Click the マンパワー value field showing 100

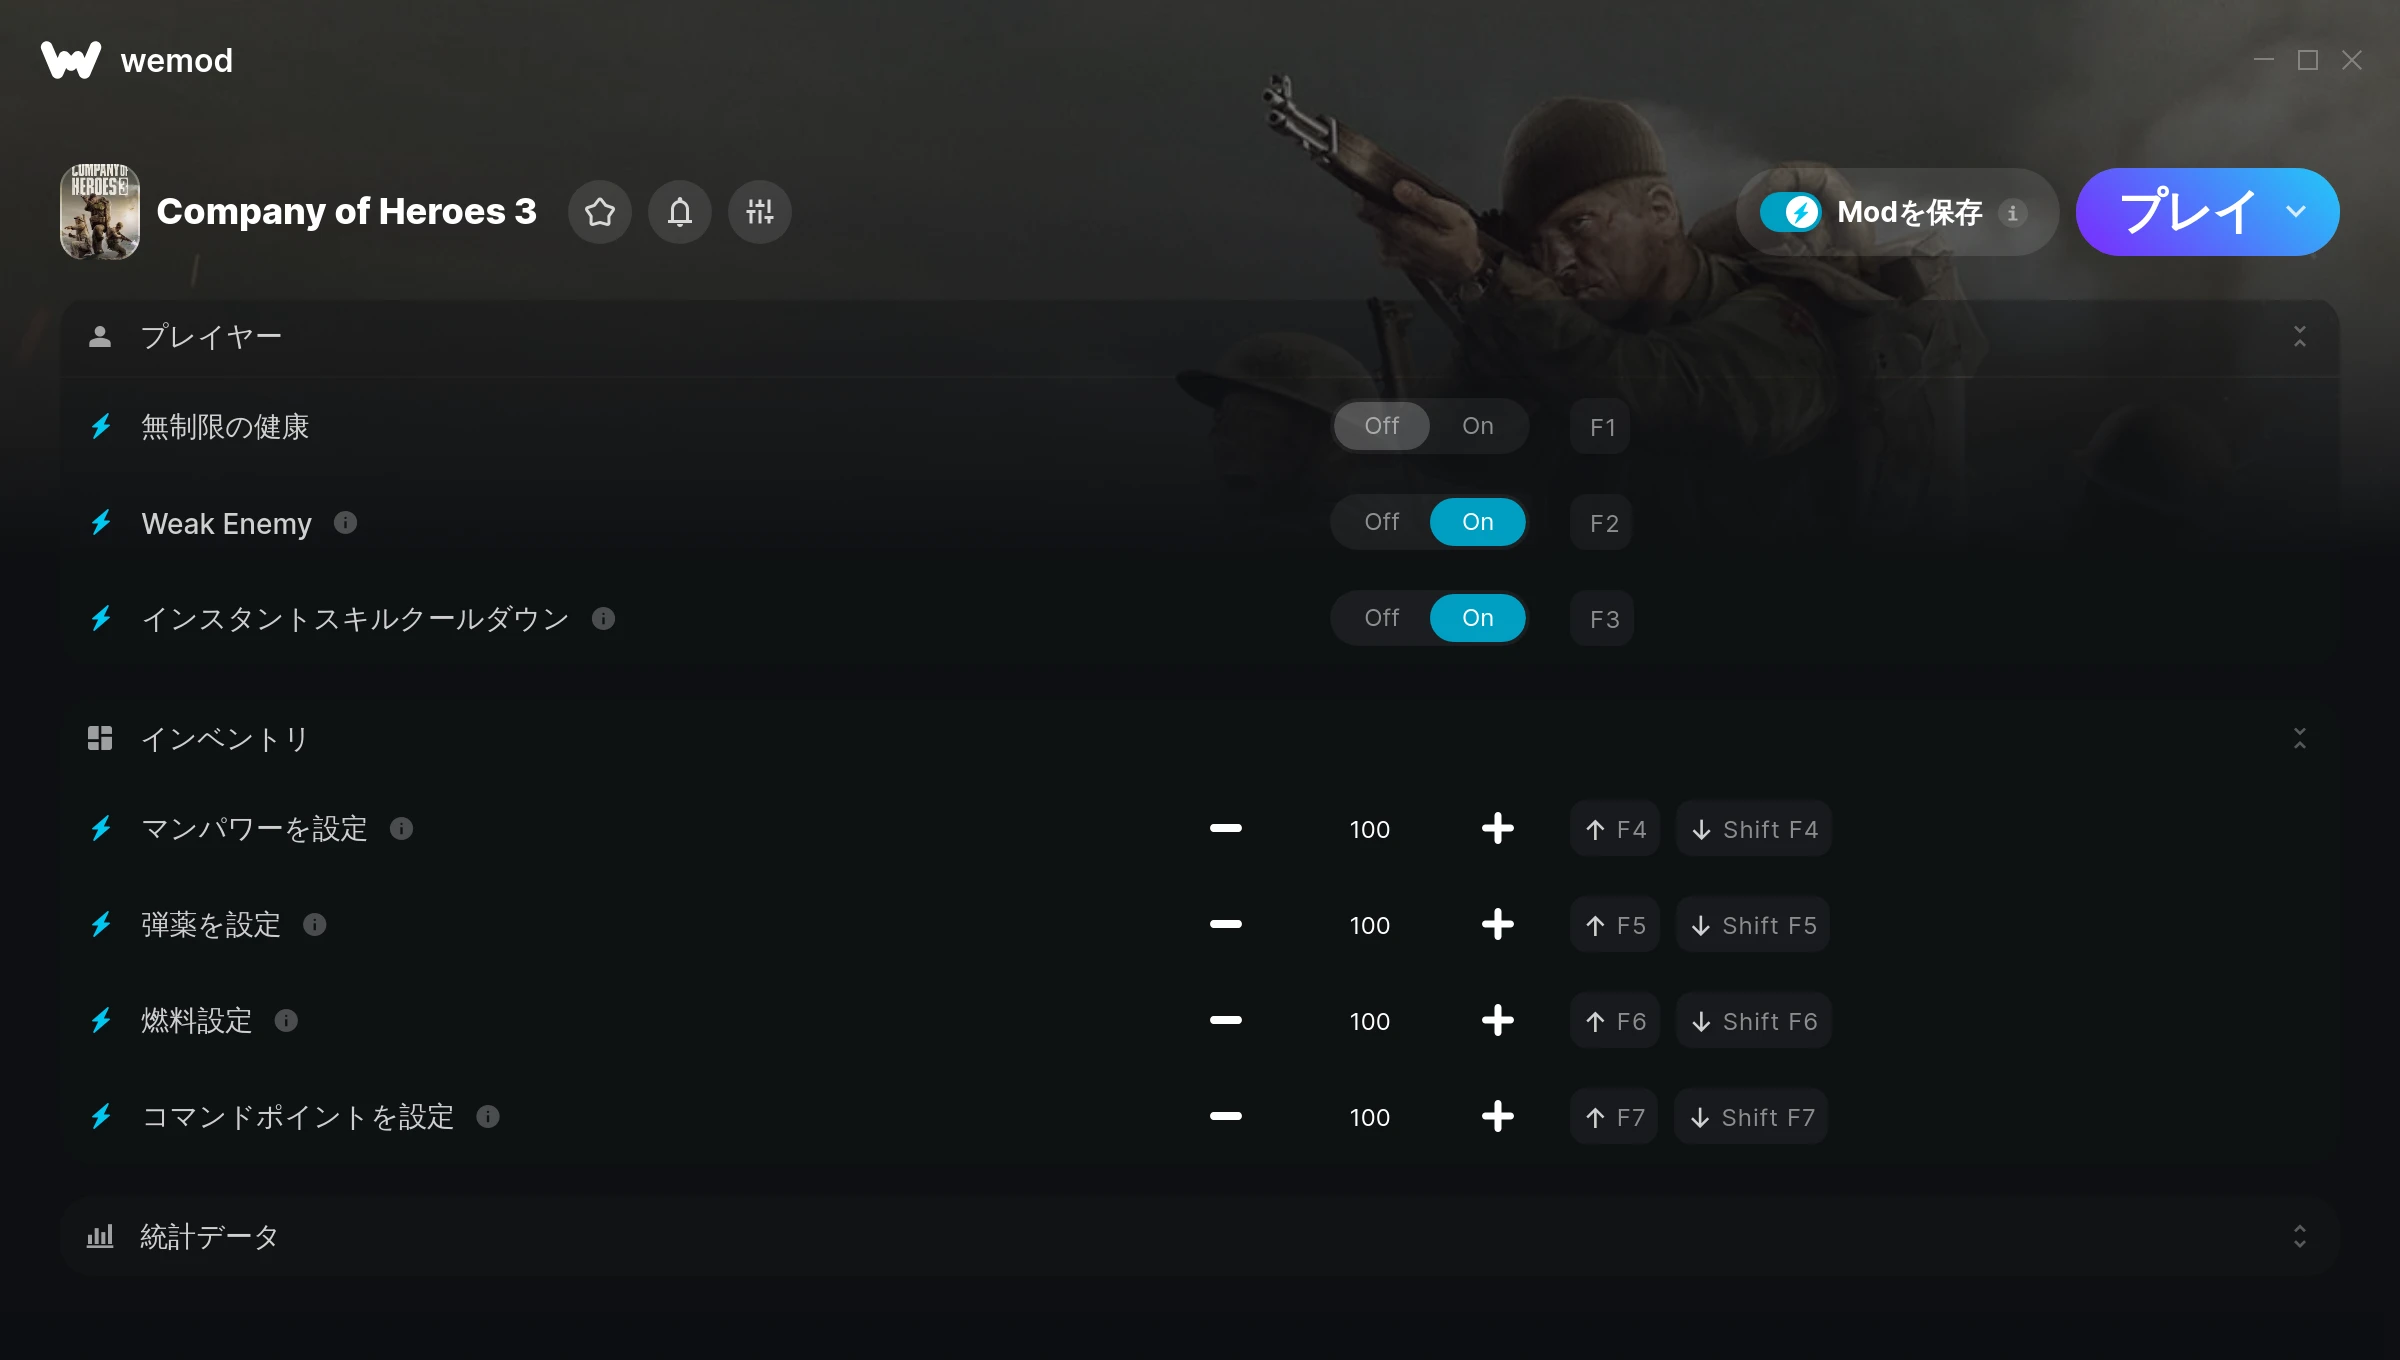coord(1369,829)
